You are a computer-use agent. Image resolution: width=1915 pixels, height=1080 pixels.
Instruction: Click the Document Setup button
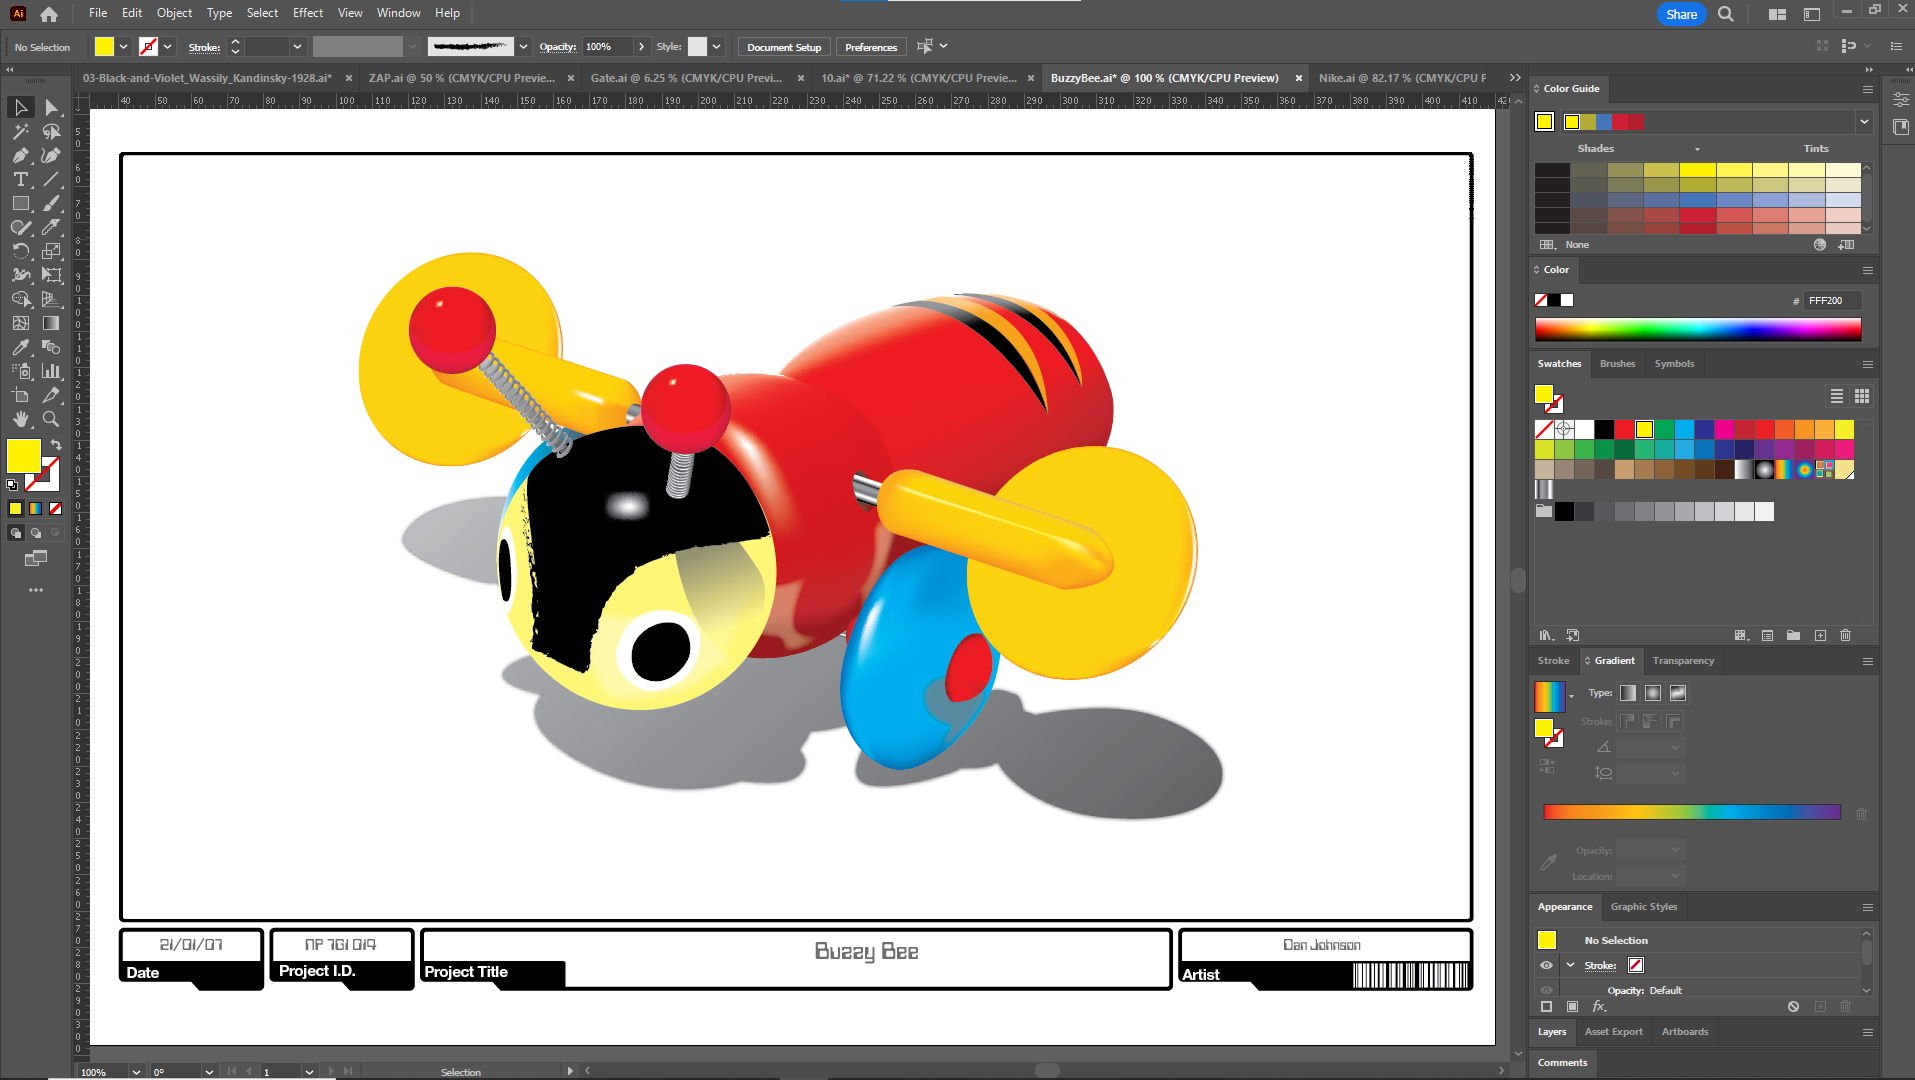[784, 47]
